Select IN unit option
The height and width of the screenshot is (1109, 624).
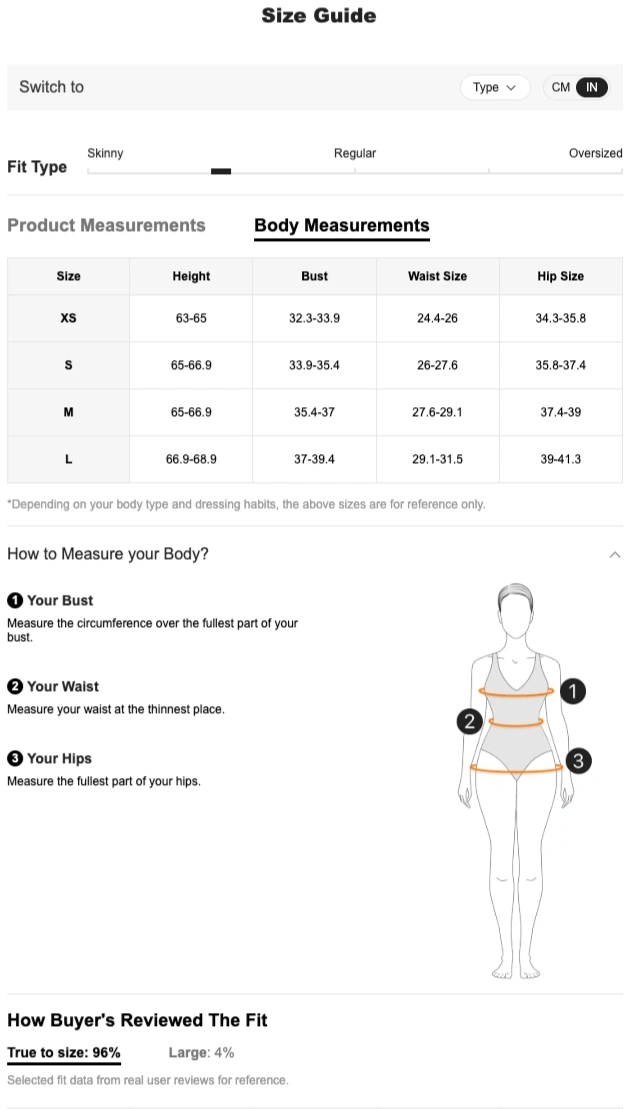(592, 88)
